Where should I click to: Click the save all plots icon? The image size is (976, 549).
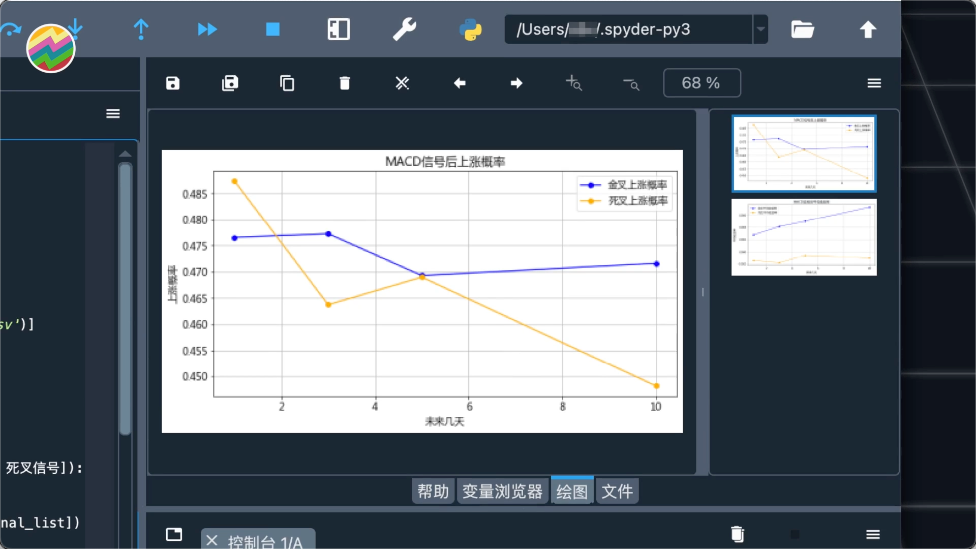pos(230,83)
